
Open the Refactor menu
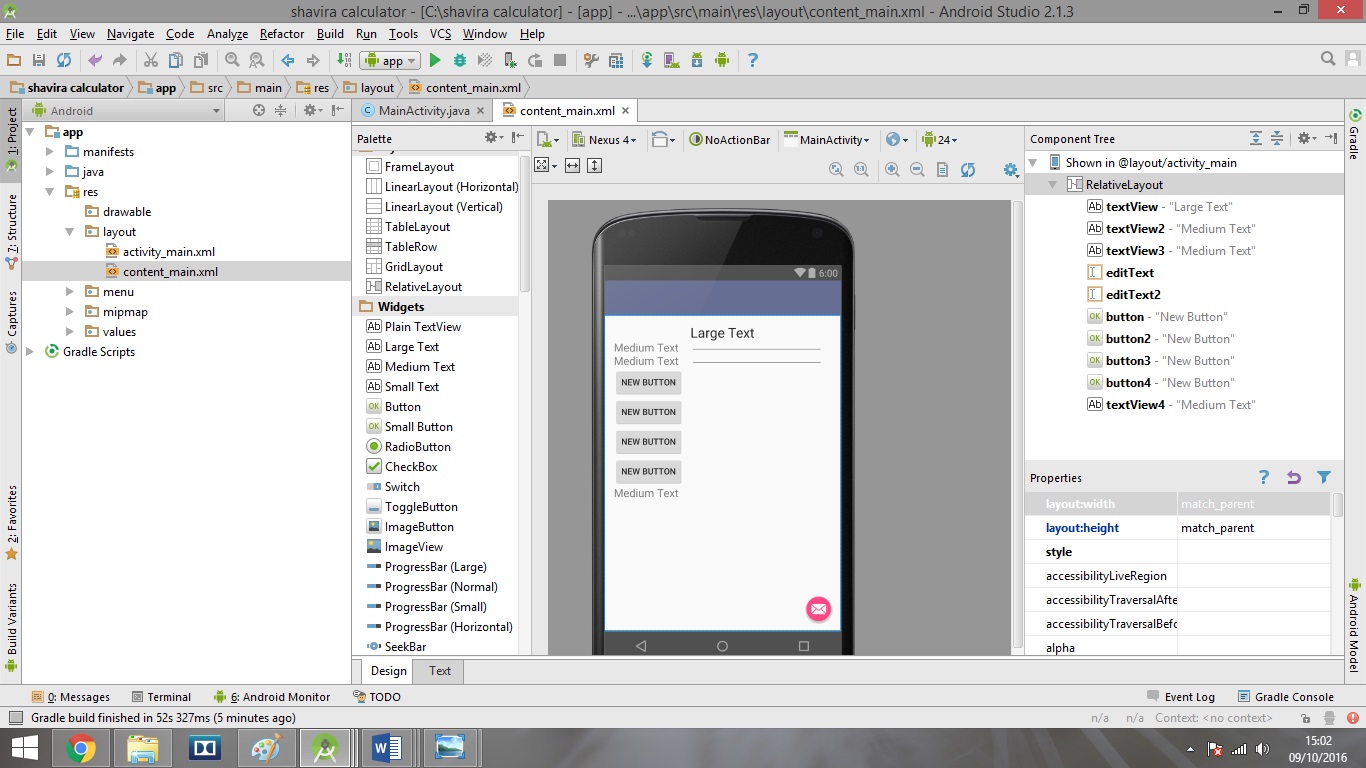282,34
